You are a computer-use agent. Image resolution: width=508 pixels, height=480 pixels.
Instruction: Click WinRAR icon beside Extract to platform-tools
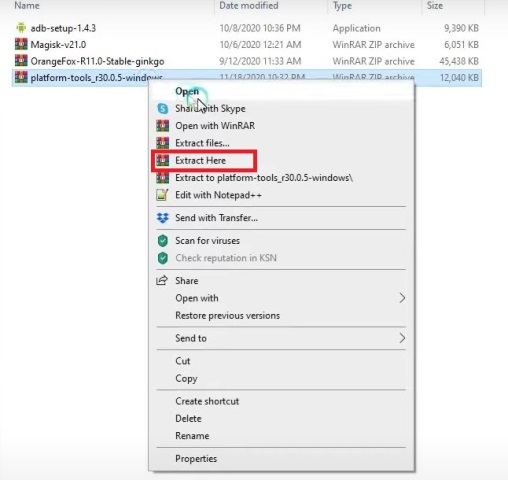click(163, 178)
